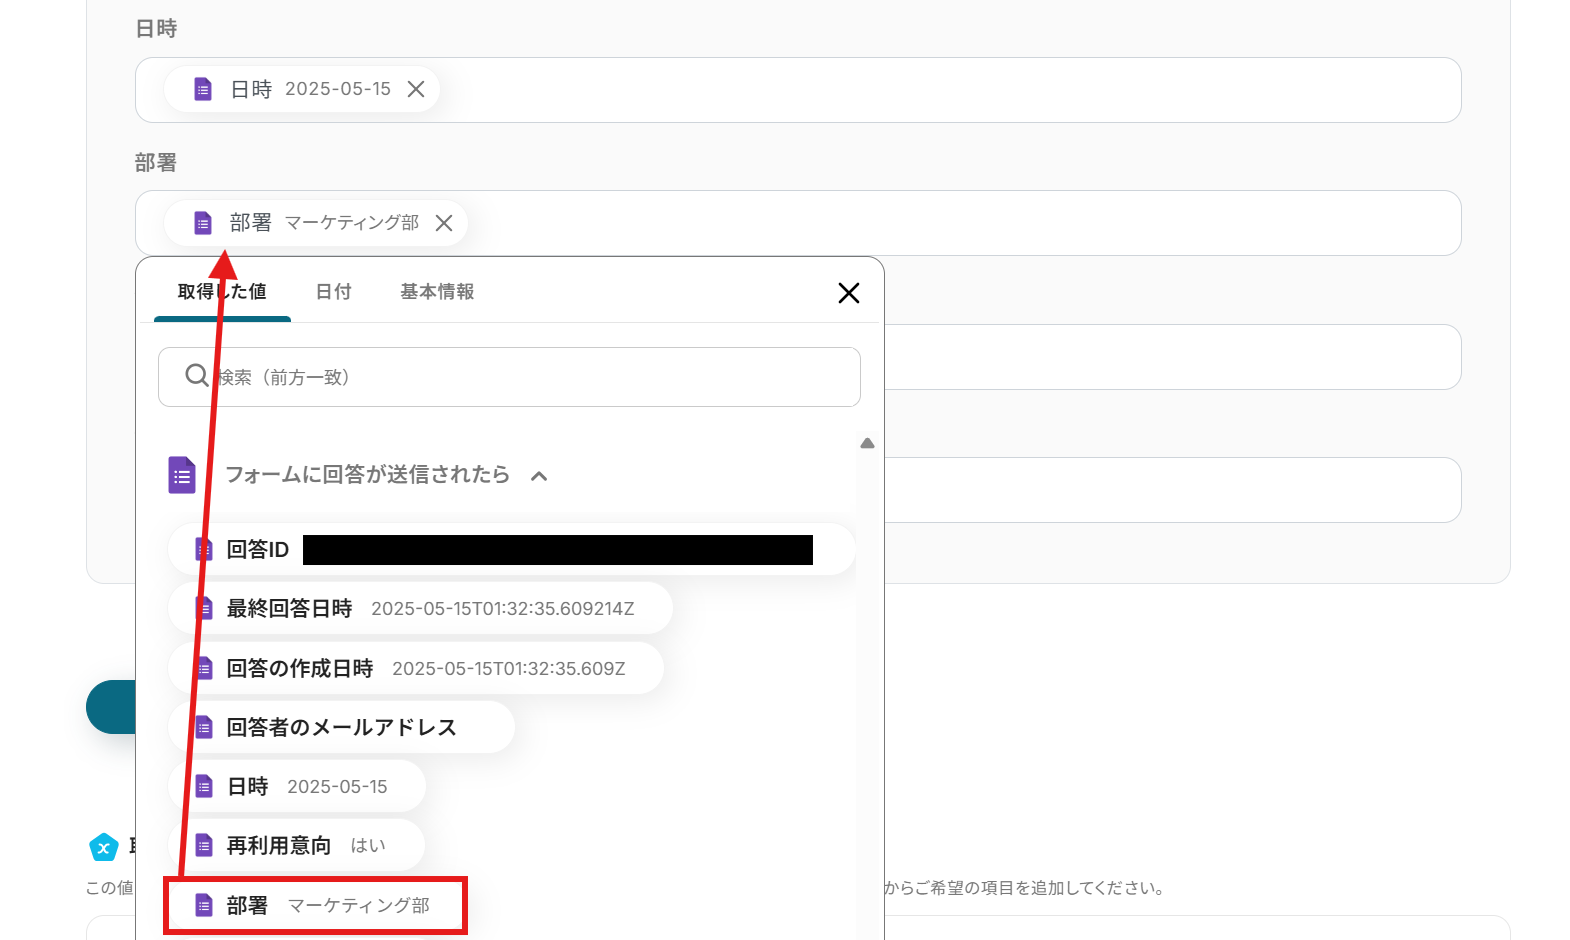Click the form icon on the 最終回答日時 row
The height and width of the screenshot is (940, 1570).
[x=204, y=609]
